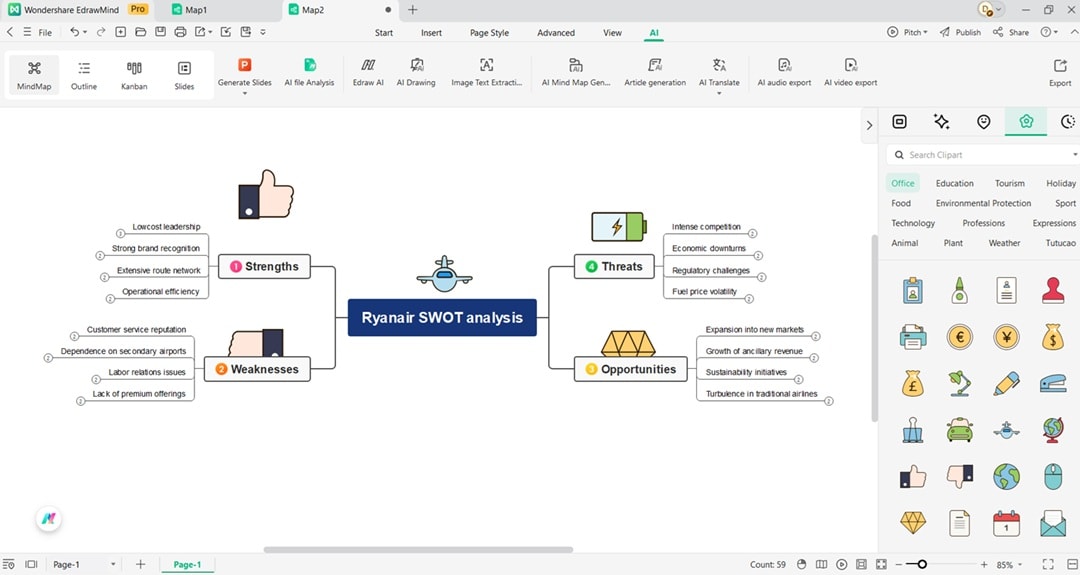Select the Technology clipart category
1080x575 pixels.
click(913, 223)
